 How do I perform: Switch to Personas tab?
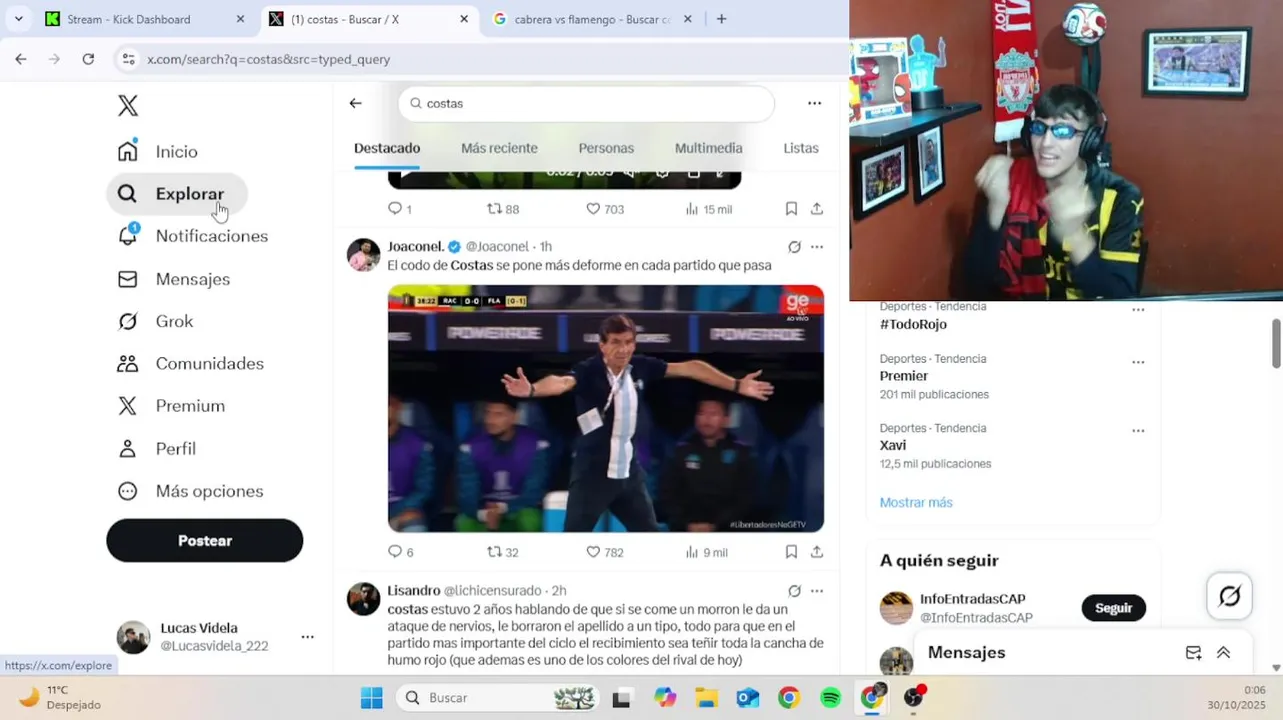click(x=606, y=148)
